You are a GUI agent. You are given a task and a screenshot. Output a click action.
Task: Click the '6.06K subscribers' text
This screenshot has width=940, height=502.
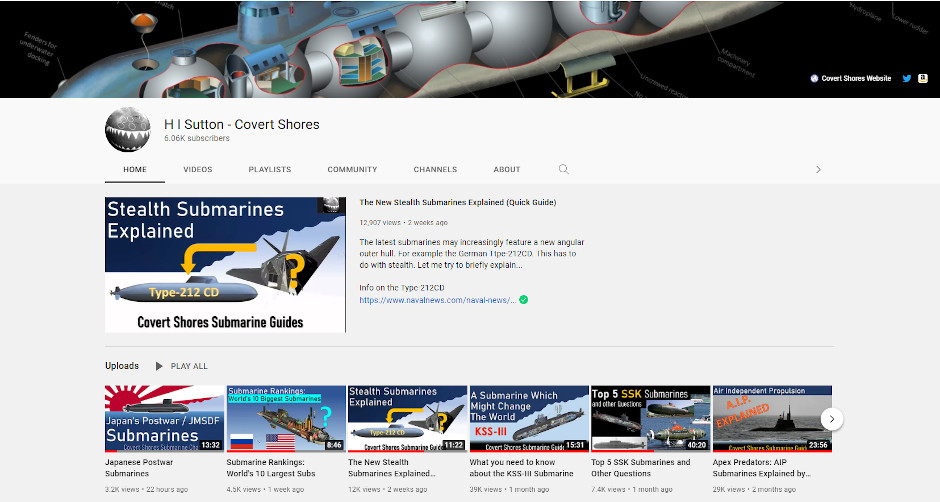[197, 139]
